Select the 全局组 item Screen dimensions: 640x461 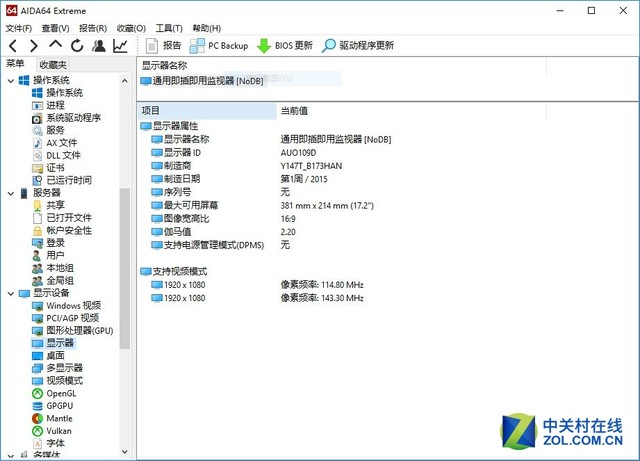(x=53, y=281)
